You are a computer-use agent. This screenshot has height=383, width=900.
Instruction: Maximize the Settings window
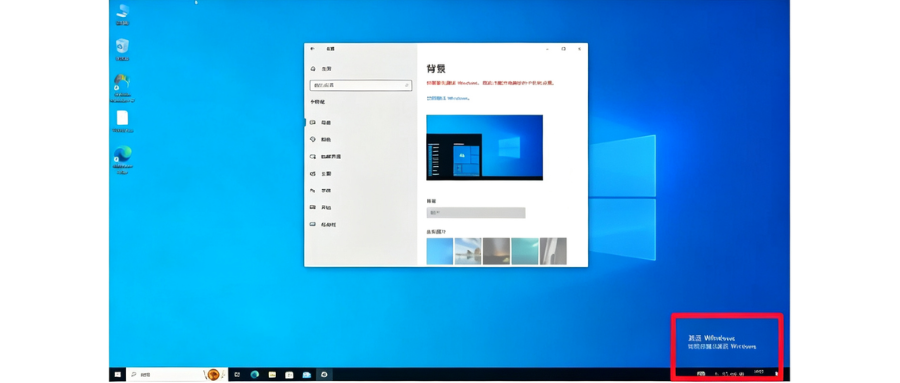coord(564,49)
